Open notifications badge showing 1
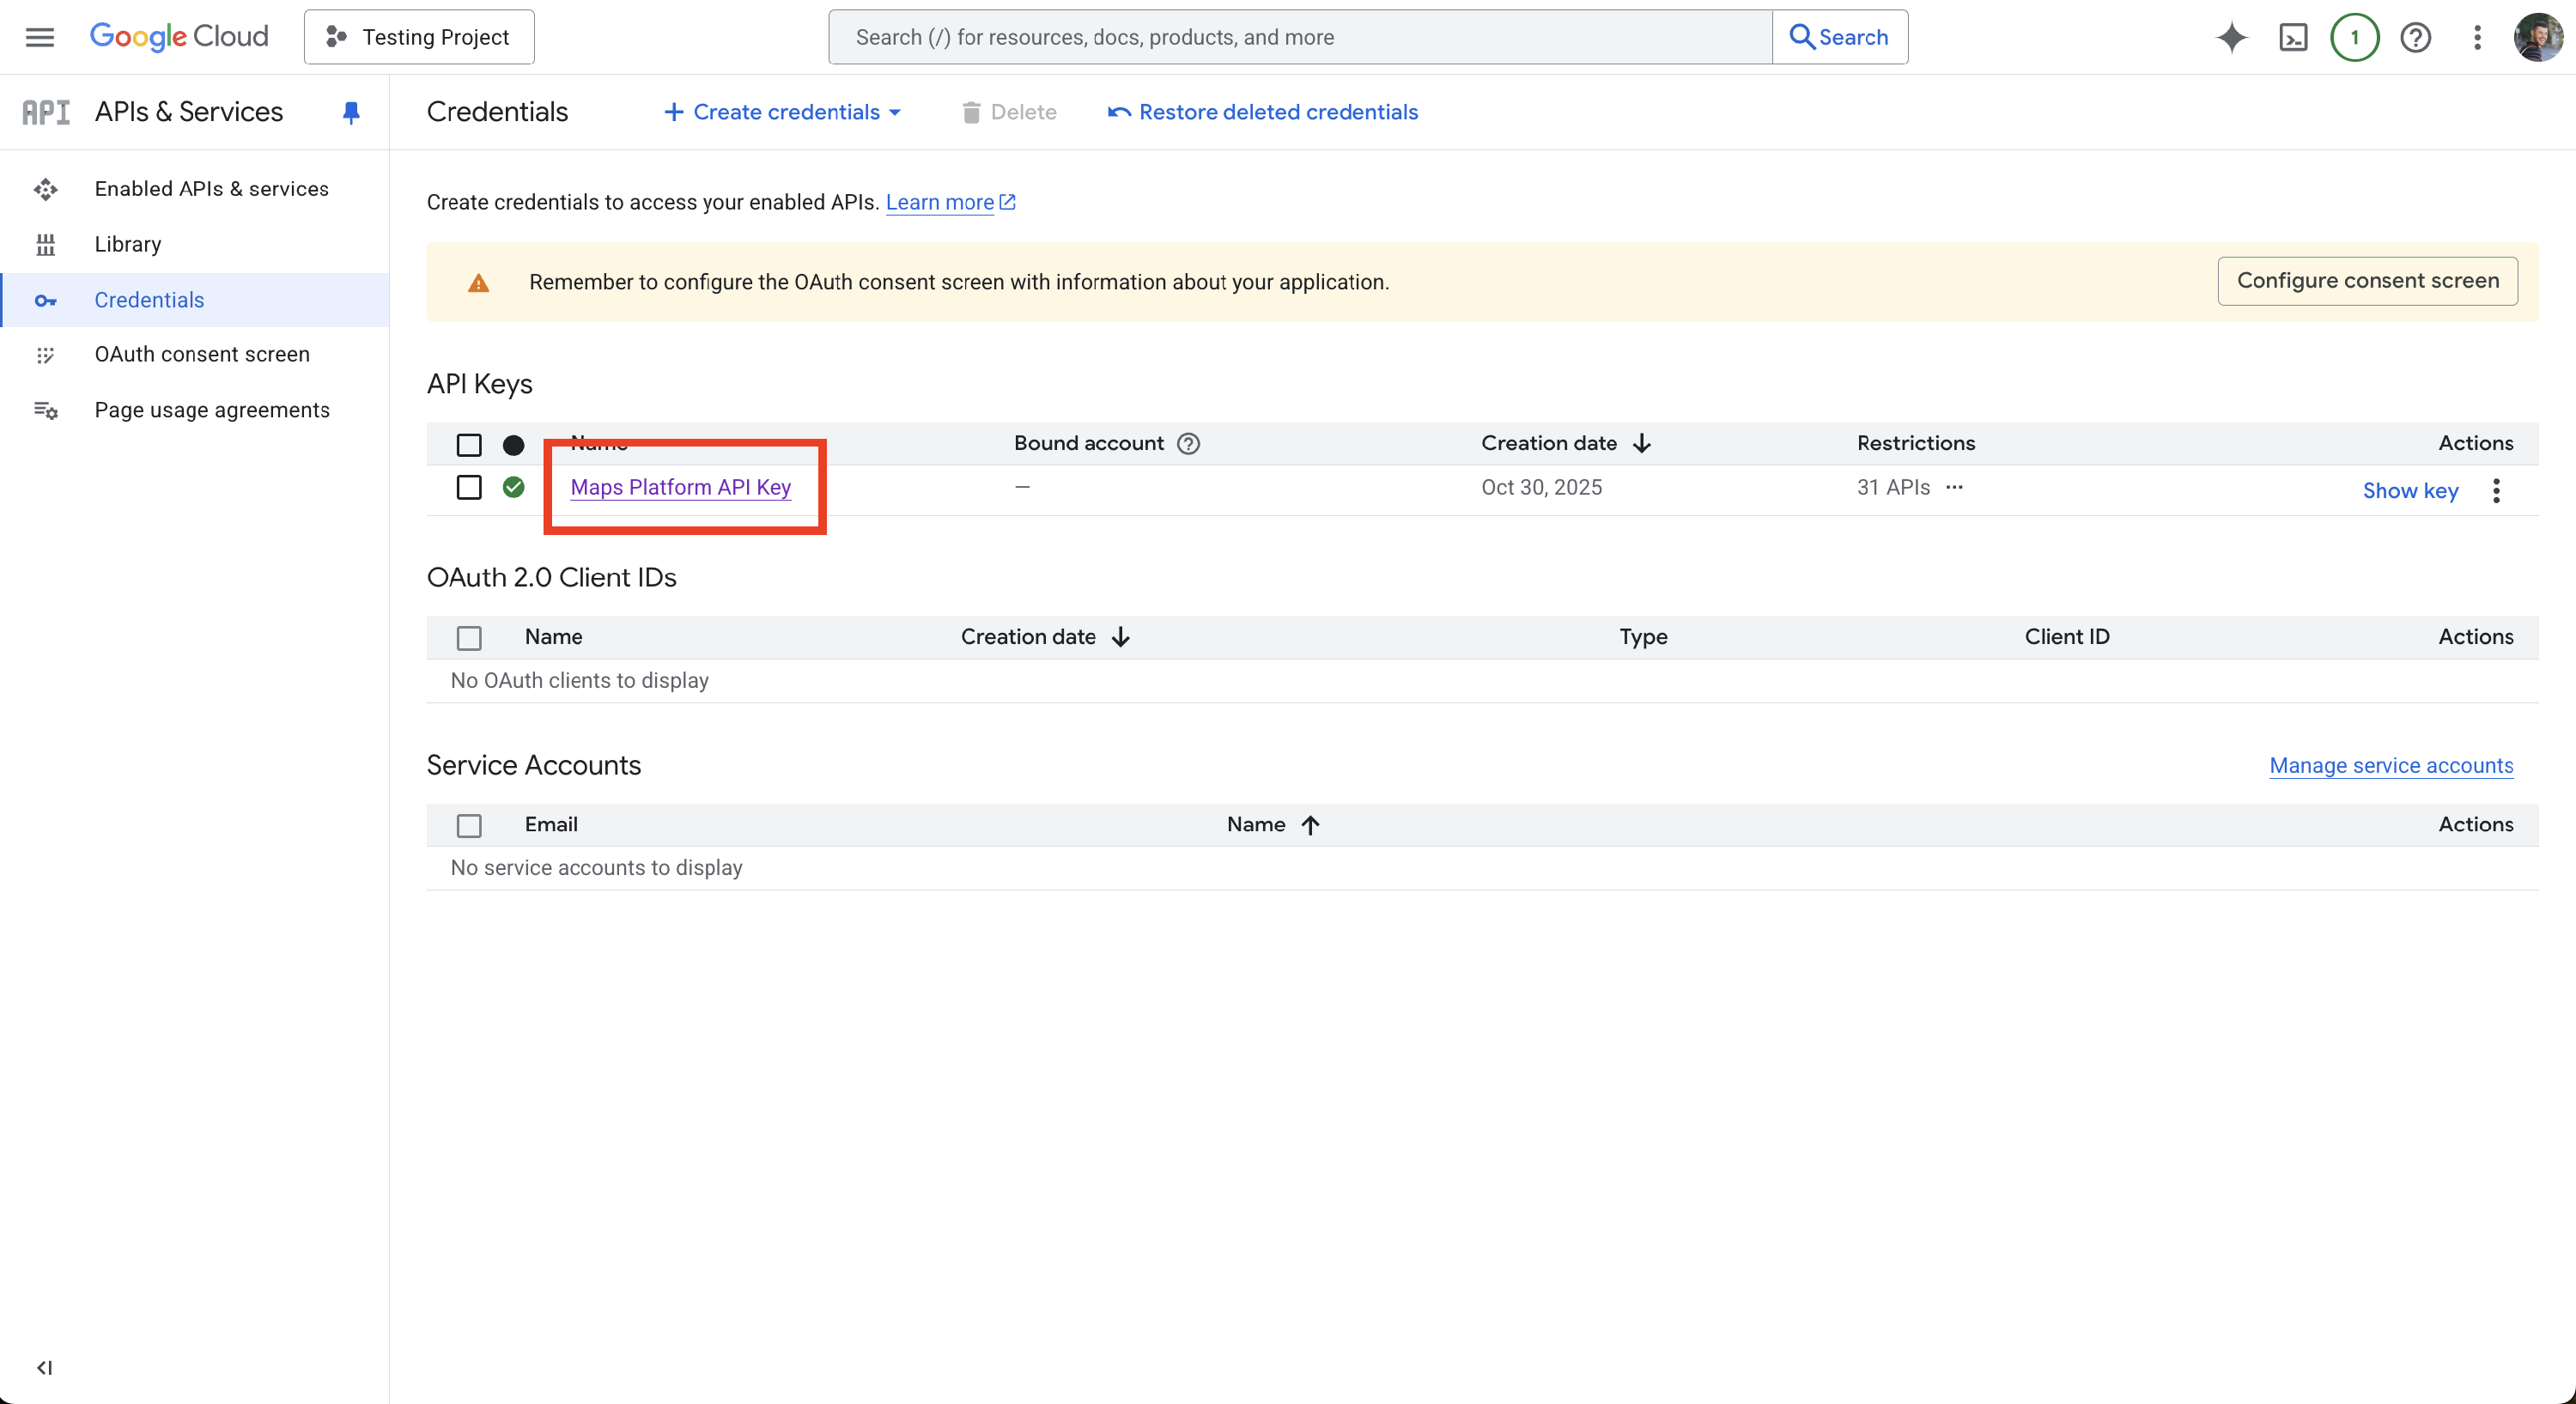Viewport: 2576px width, 1404px height. pyautogui.click(x=2354, y=37)
